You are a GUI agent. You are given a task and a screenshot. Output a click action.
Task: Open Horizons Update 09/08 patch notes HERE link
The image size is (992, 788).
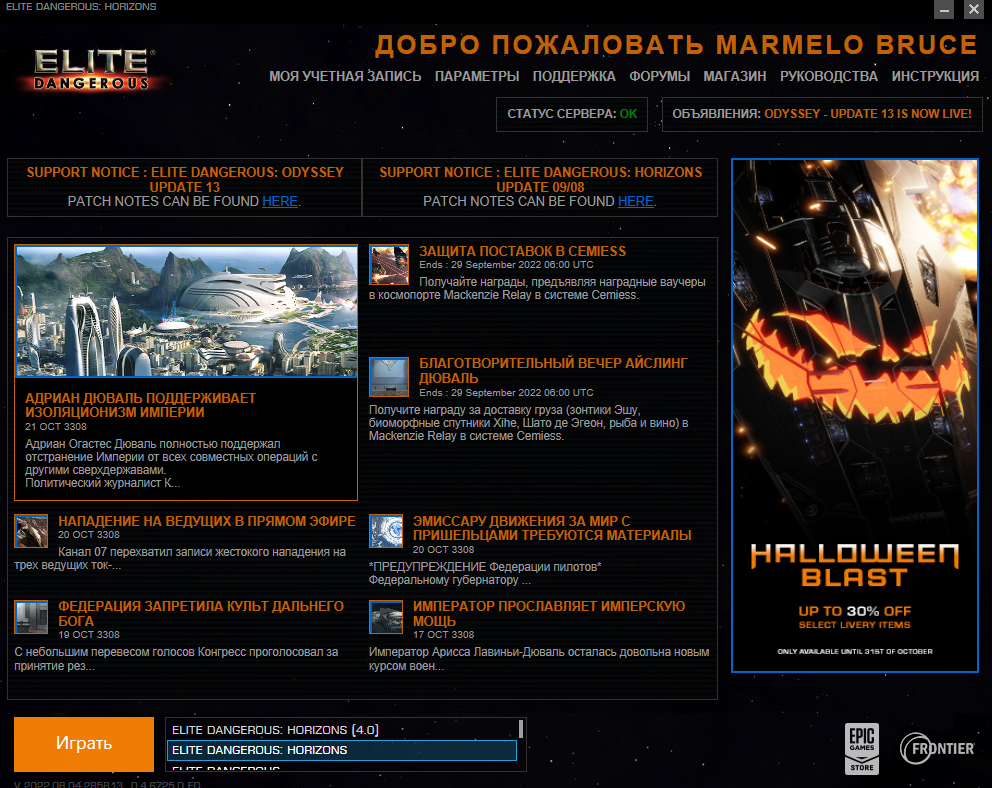click(x=635, y=201)
